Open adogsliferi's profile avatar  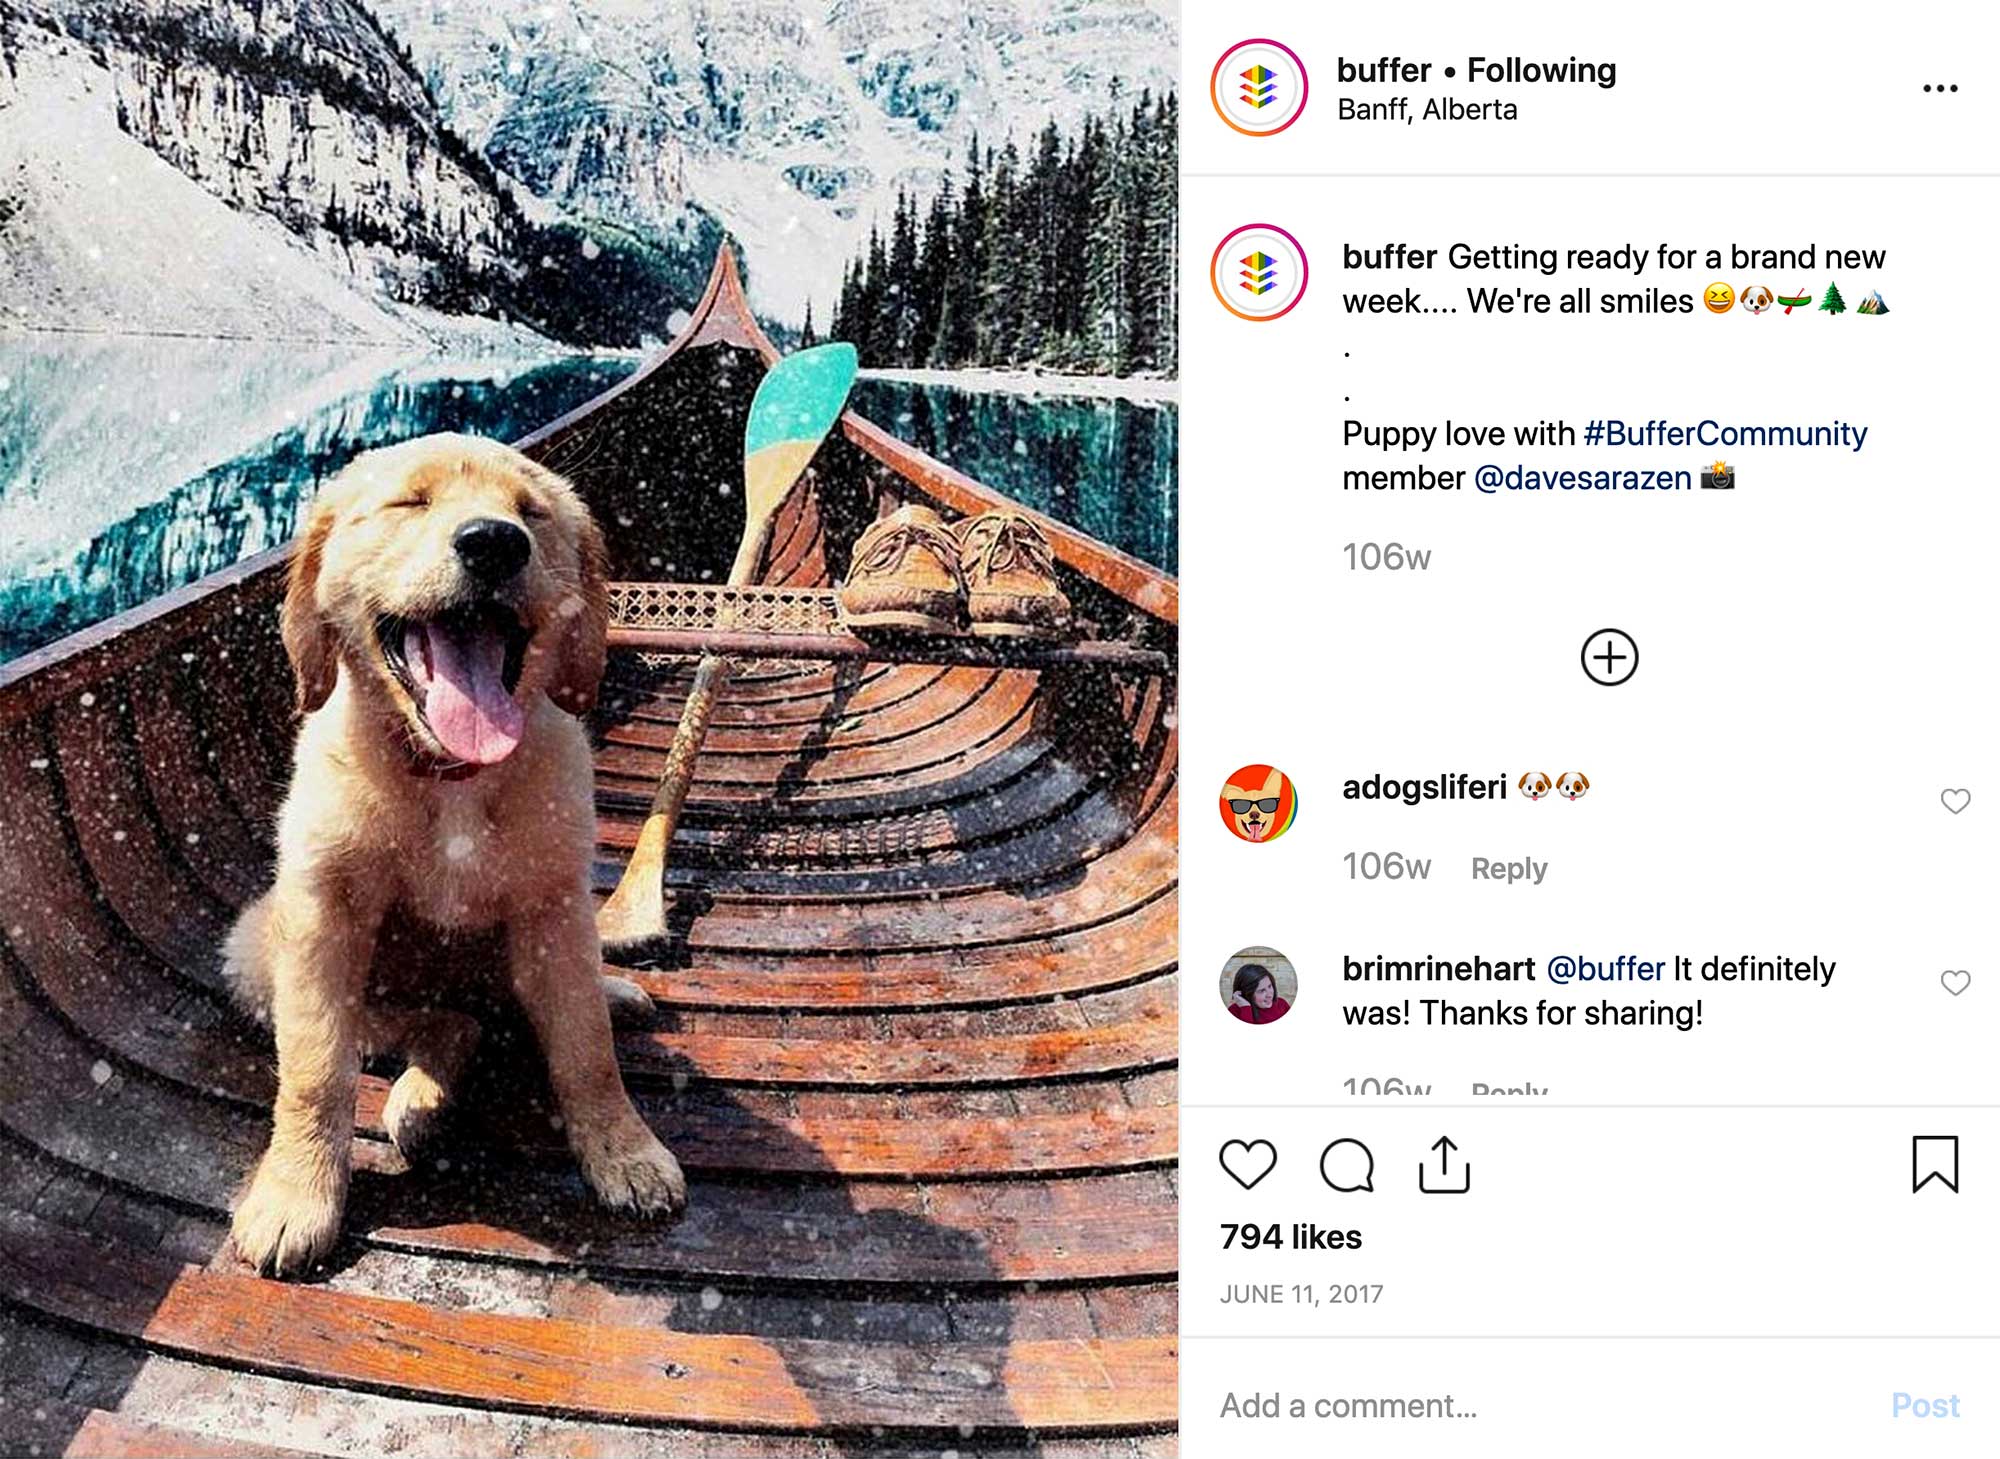point(1258,804)
